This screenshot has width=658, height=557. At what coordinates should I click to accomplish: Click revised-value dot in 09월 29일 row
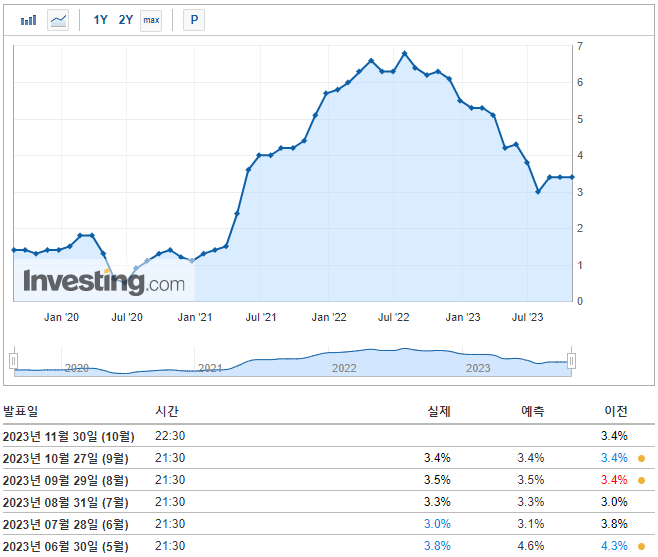pyautogui.click(x=641, y=480)
